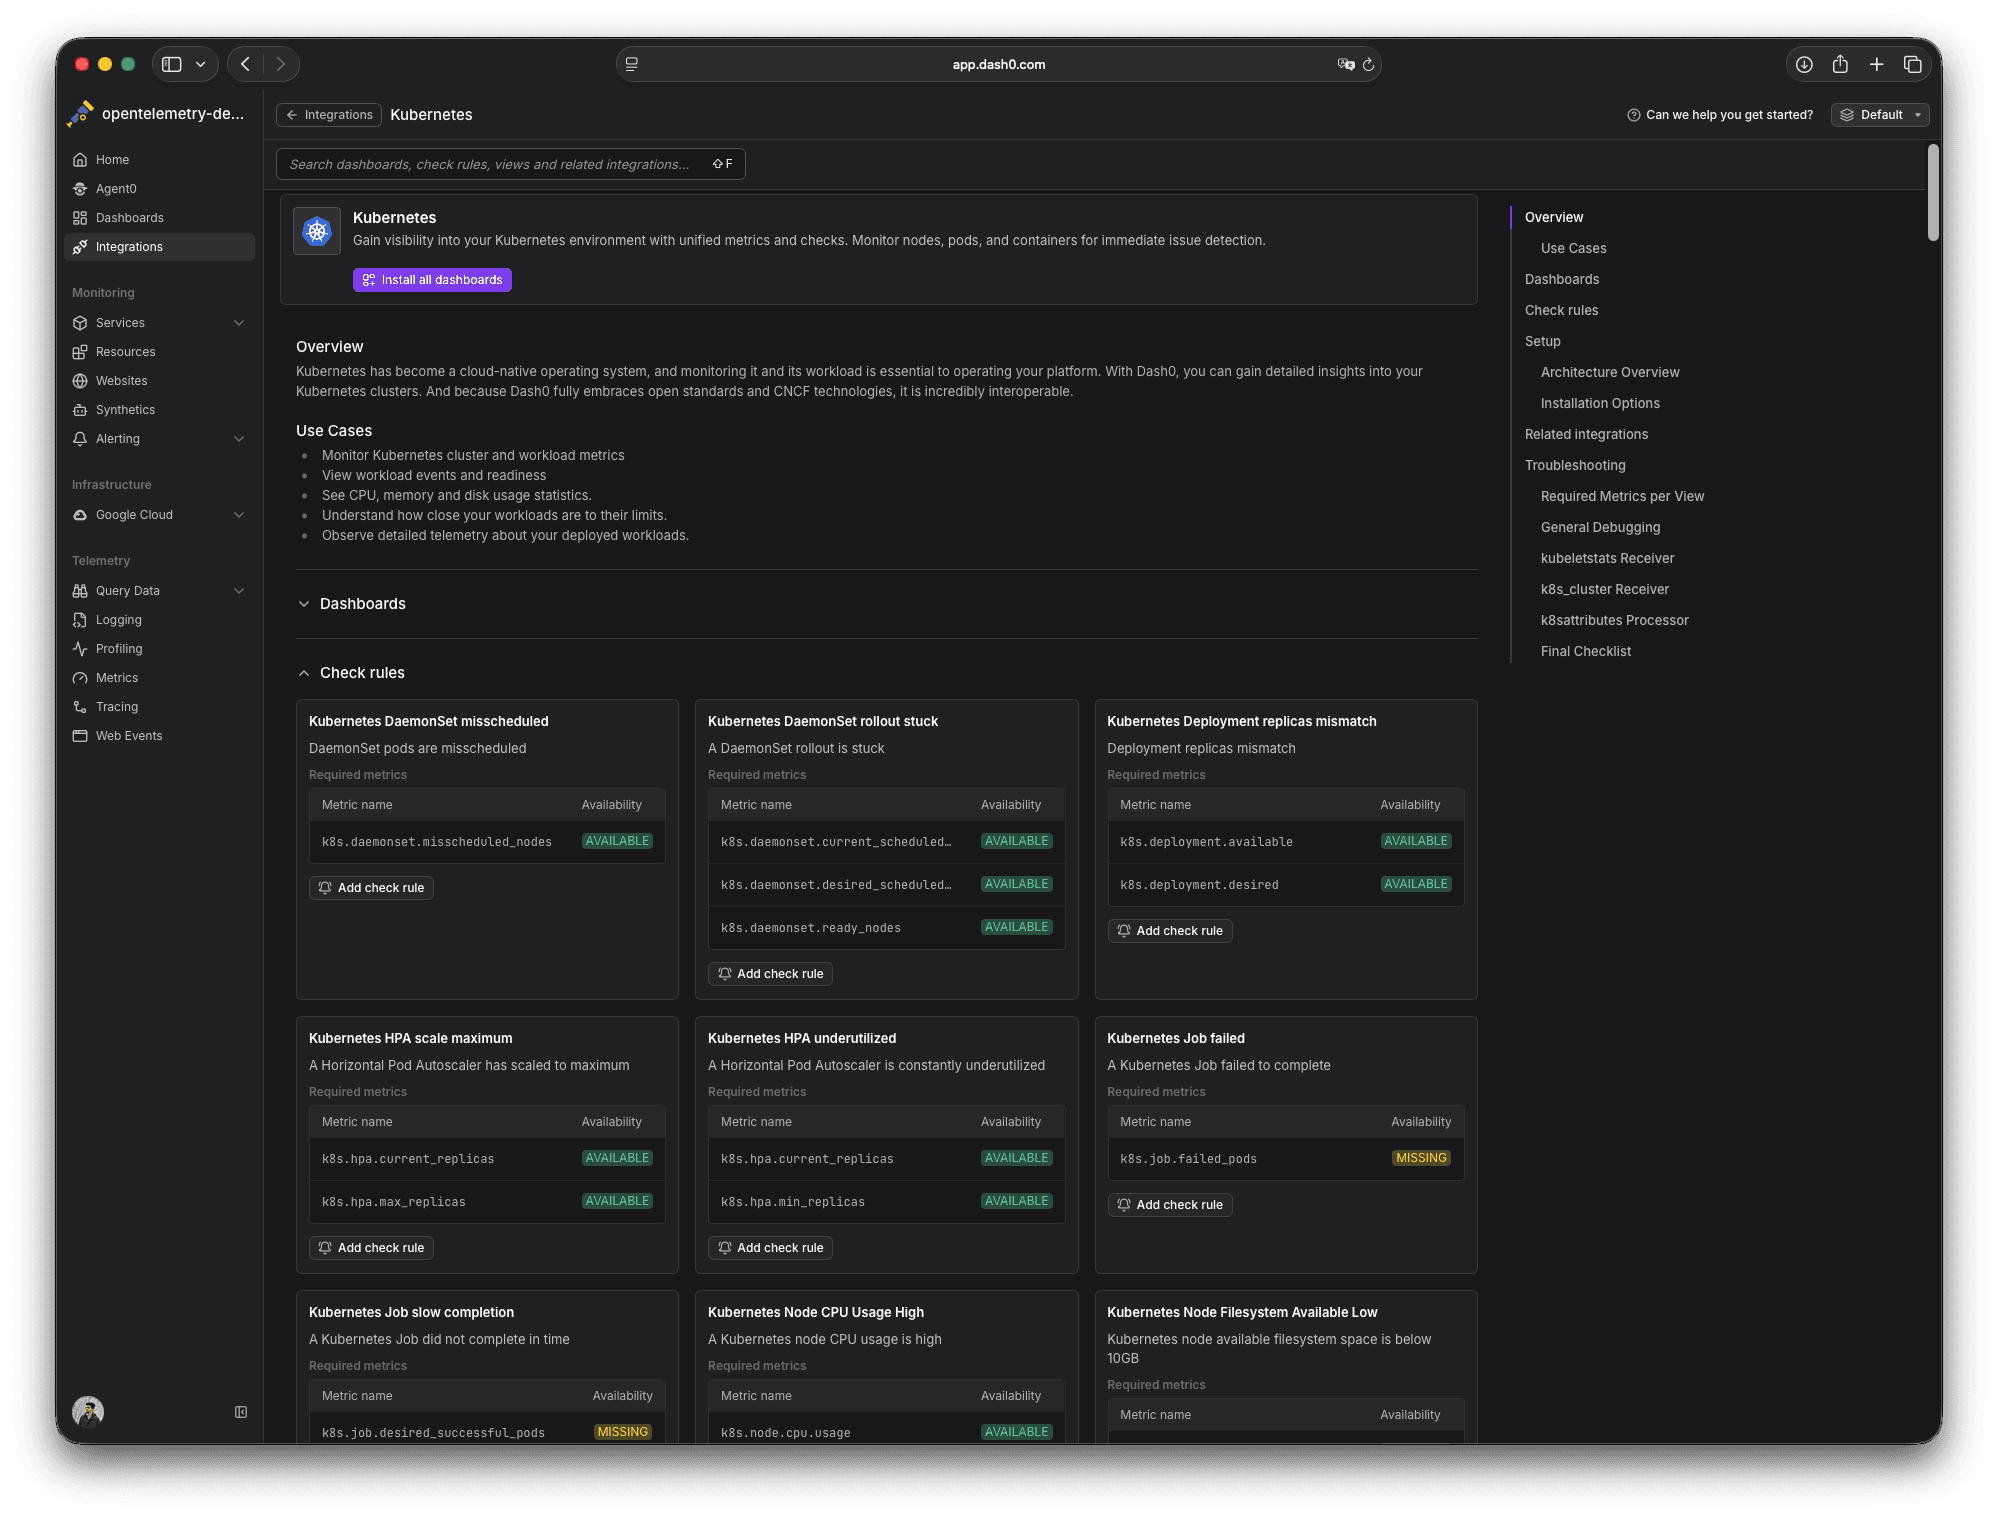Viewport: 1998px width, 1518px height.
Task: Add check rule for Kubernetes Job failed
Action: [1170, 1205]
